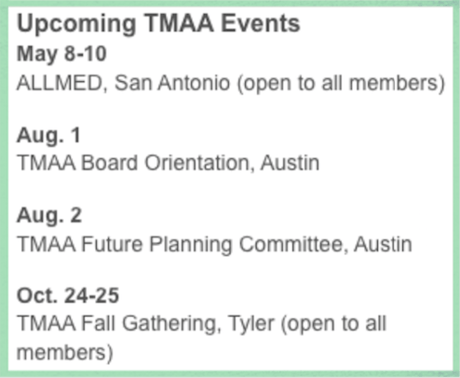460x378 pixels.
Task: Click the word "Upcoming" in the heading
Action: [77, 25]
